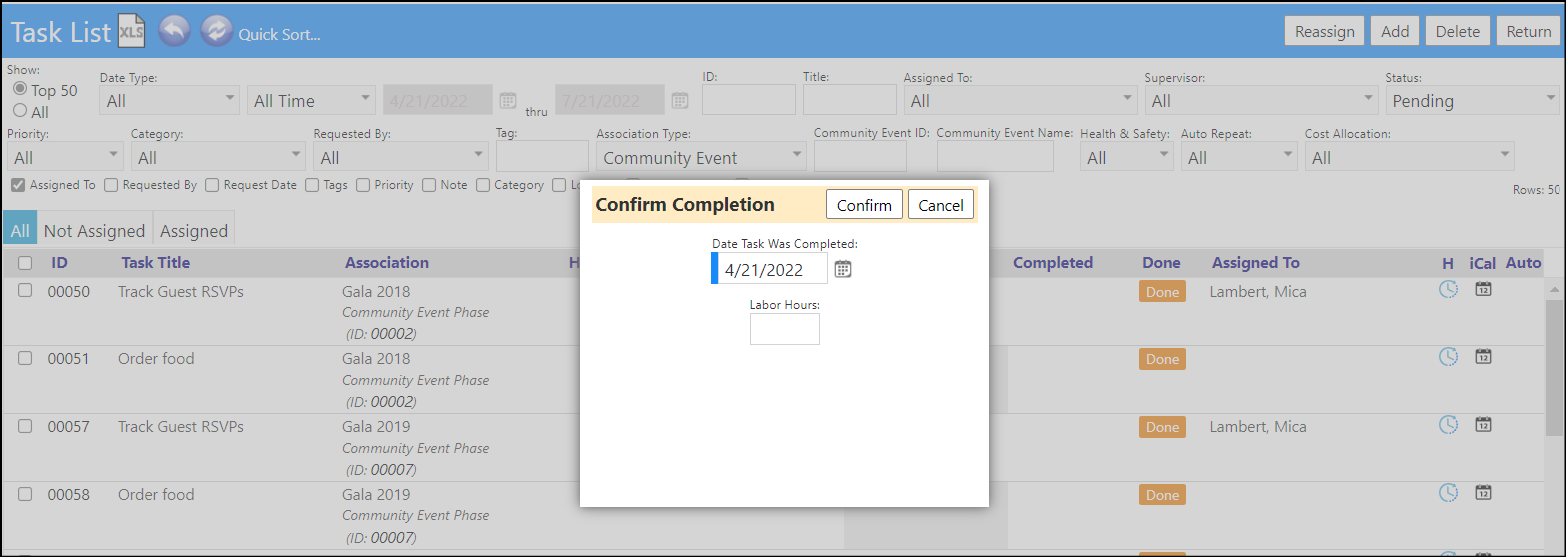Click iCal calendar icon for task 00051
This screenshot has height=557, width=1566.
tap(1484, 357)
